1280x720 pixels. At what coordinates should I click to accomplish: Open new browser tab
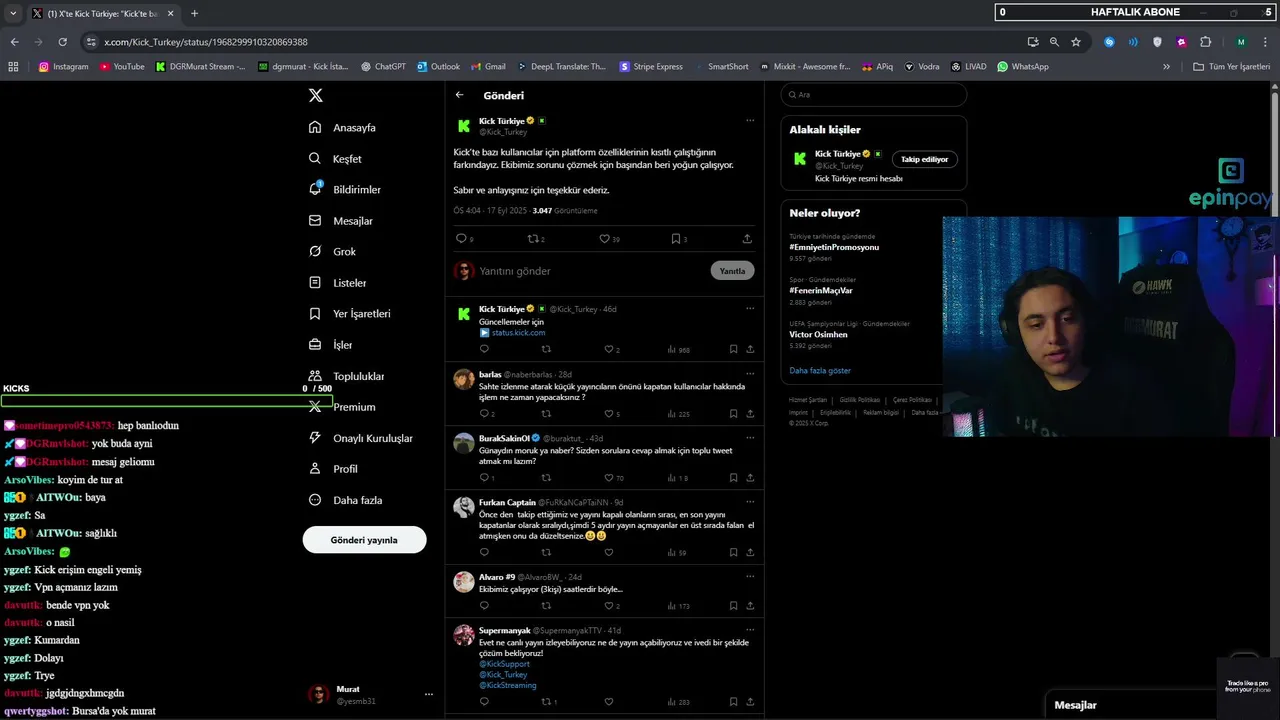coord(194,14)
